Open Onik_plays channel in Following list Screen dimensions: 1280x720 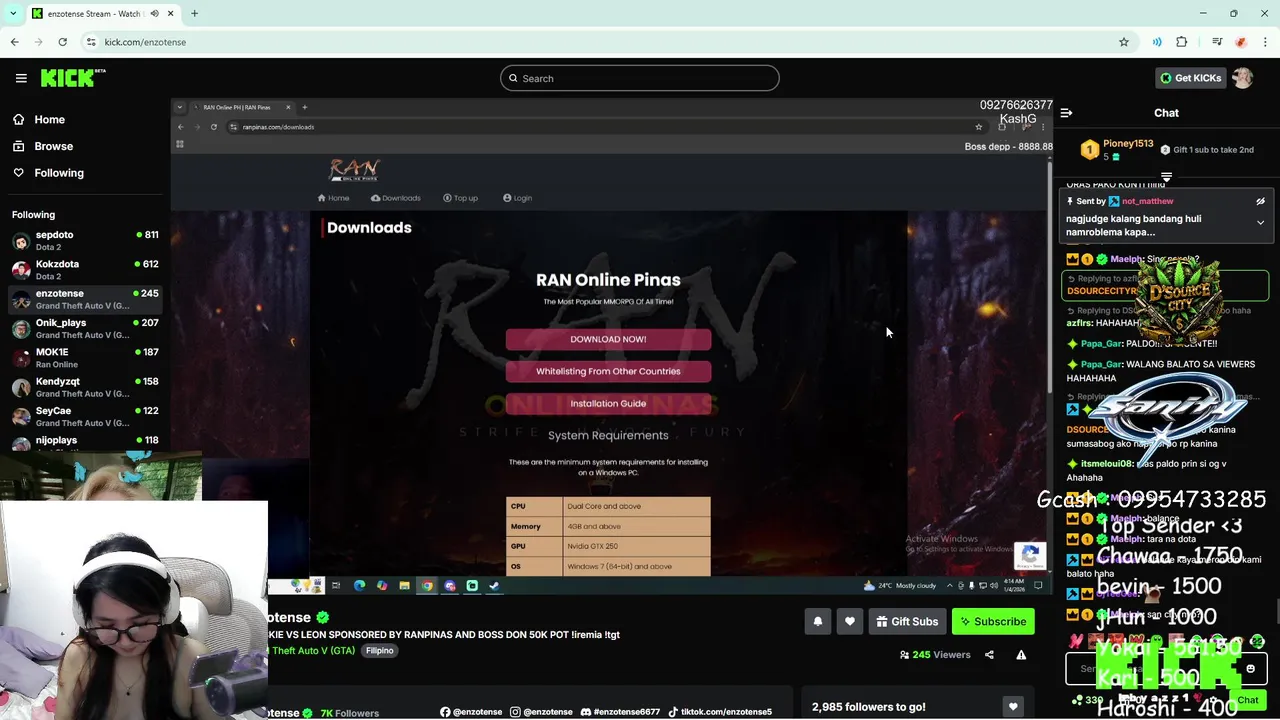tap(85, 328)
